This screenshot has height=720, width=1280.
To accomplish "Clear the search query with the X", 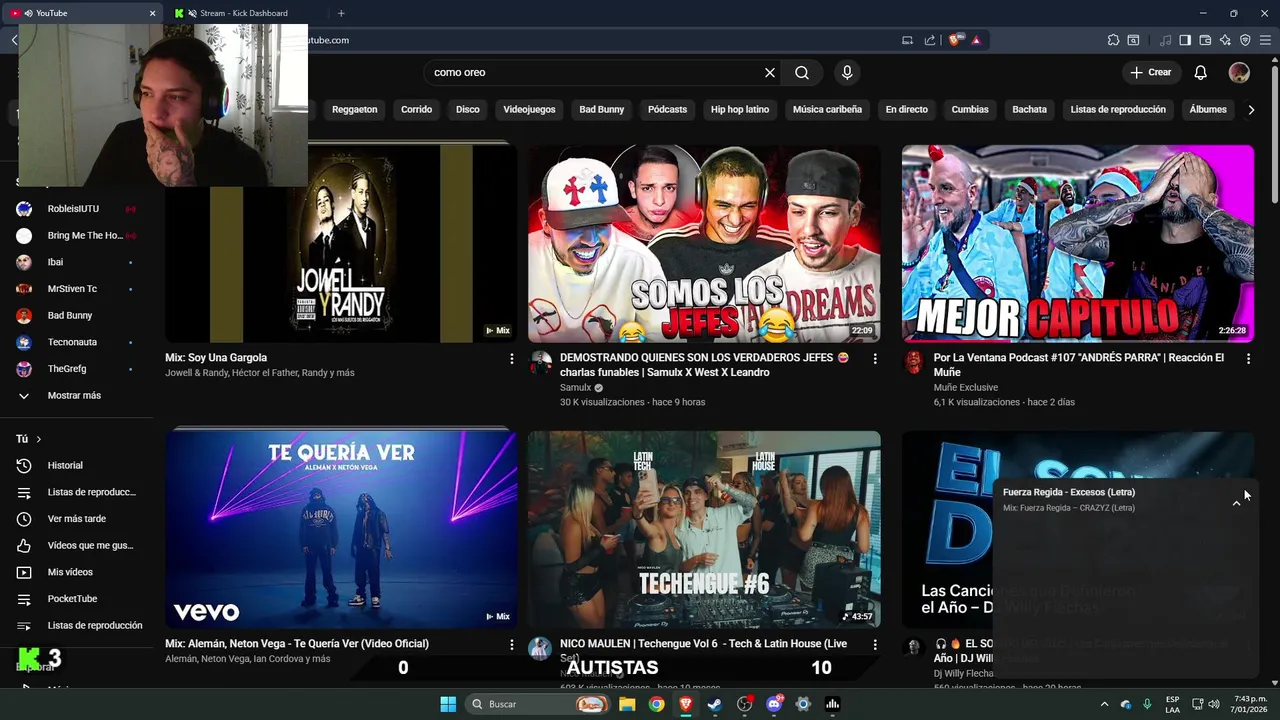I will pos(770,73).
